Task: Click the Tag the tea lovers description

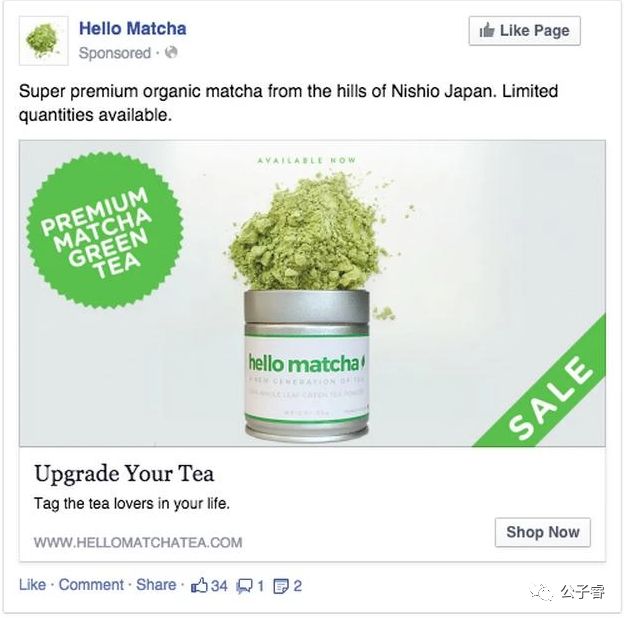Action: coord(132,503)
